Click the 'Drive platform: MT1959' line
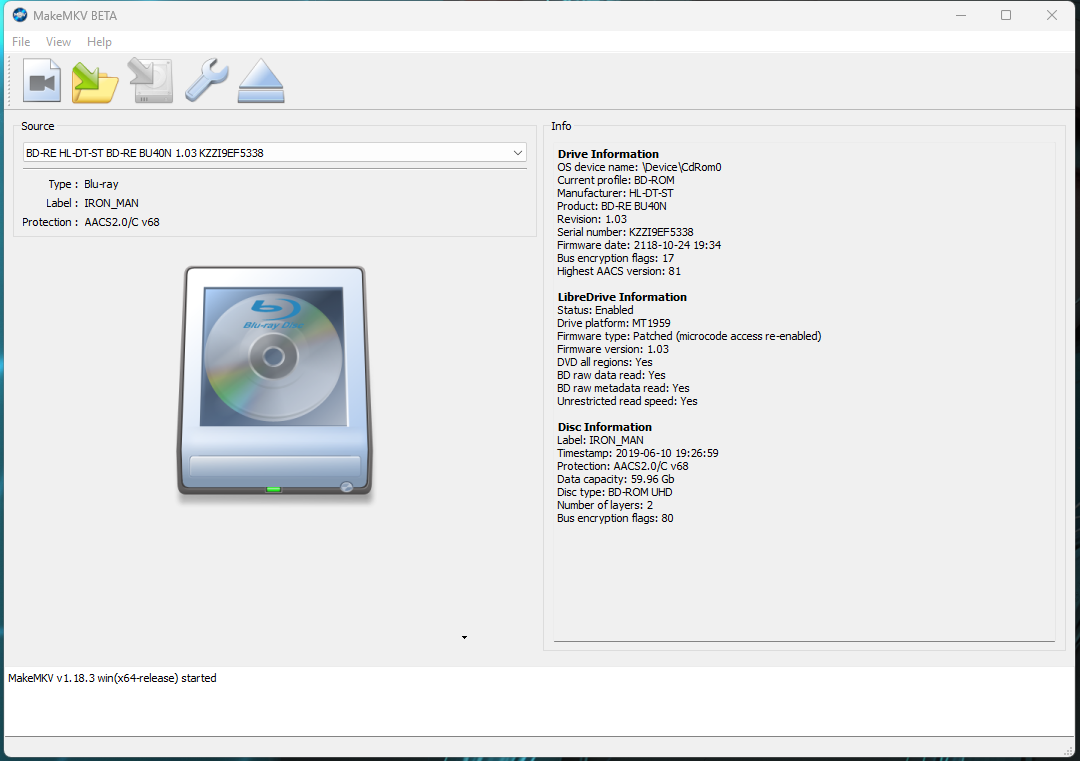1080x761 pixels. [x=614, y=324]
